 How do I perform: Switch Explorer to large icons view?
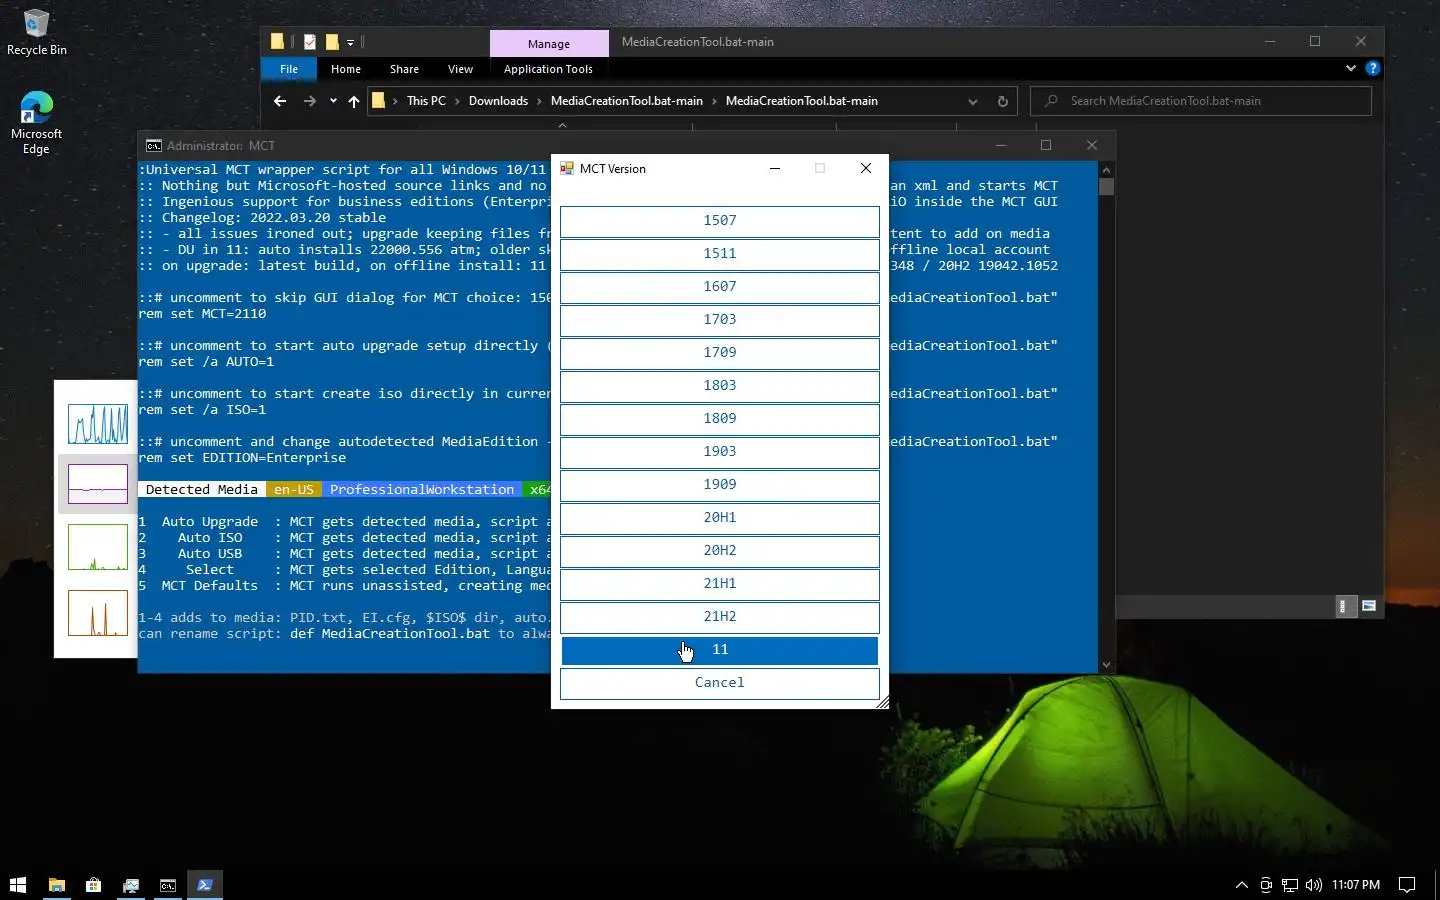pos(1369,606)
